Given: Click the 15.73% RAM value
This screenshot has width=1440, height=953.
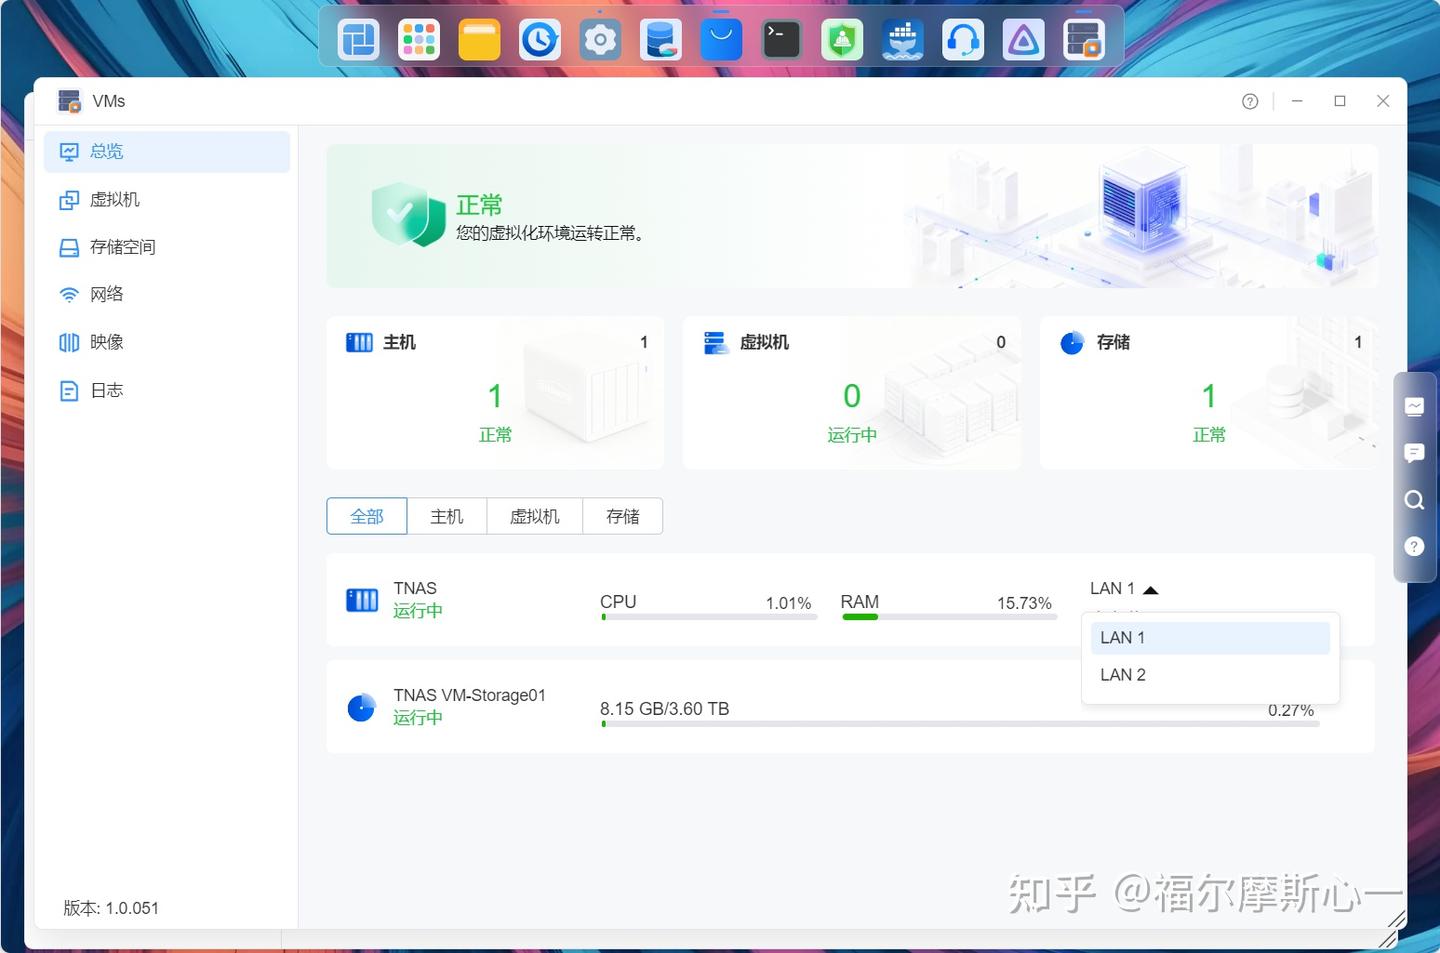Looking at the screenshot, I should click(x=1024, y=603).
